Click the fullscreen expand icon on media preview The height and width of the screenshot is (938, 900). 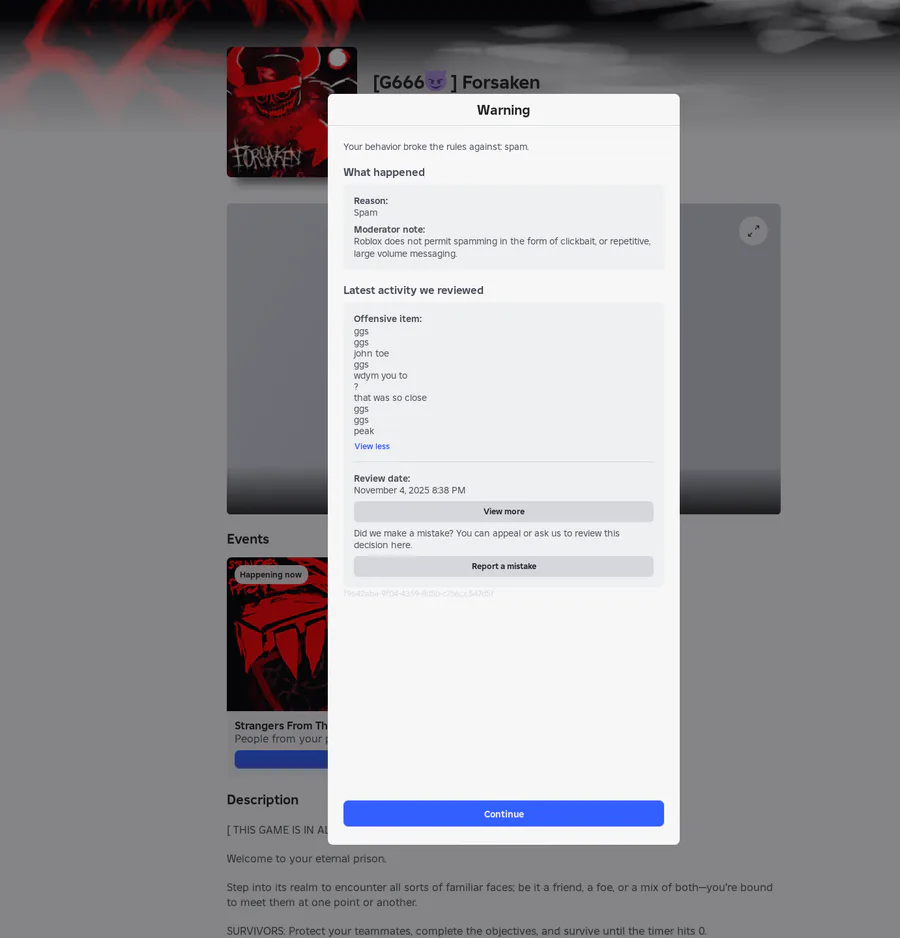[x=753, y=231]
